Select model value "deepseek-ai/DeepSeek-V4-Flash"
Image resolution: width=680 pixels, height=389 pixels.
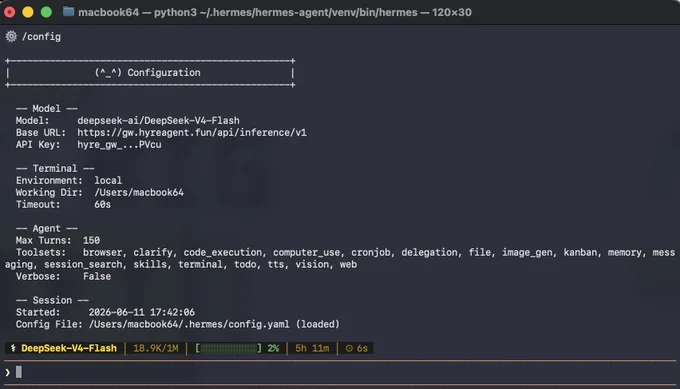click(x=158, y=121)
